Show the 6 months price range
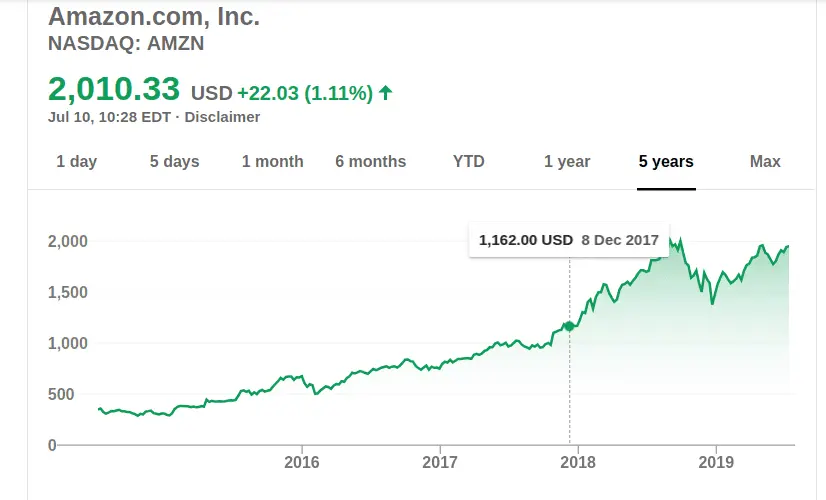This screenshot has height=500, width=826. coord(371,161)
